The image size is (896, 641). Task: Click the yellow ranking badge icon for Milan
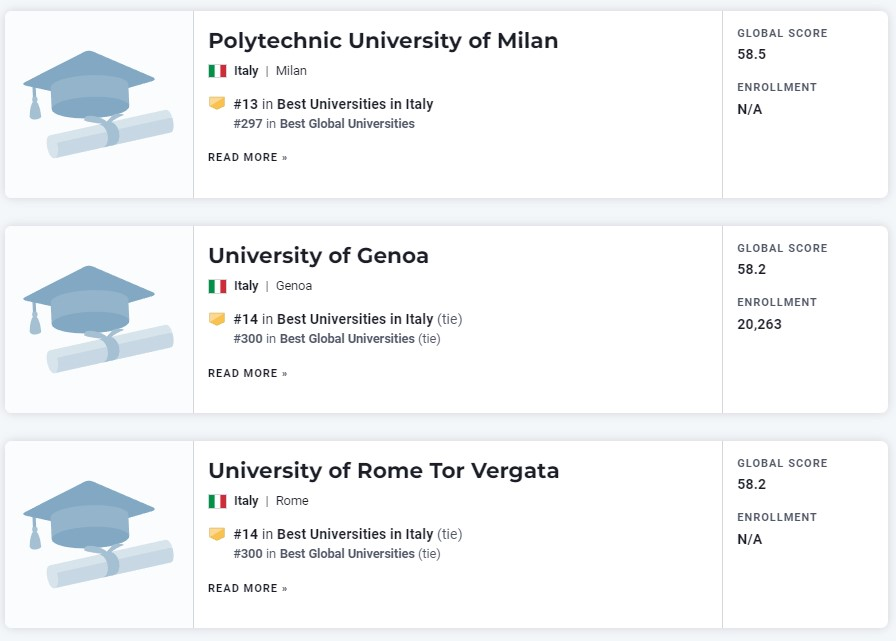[x=217, y=103]
